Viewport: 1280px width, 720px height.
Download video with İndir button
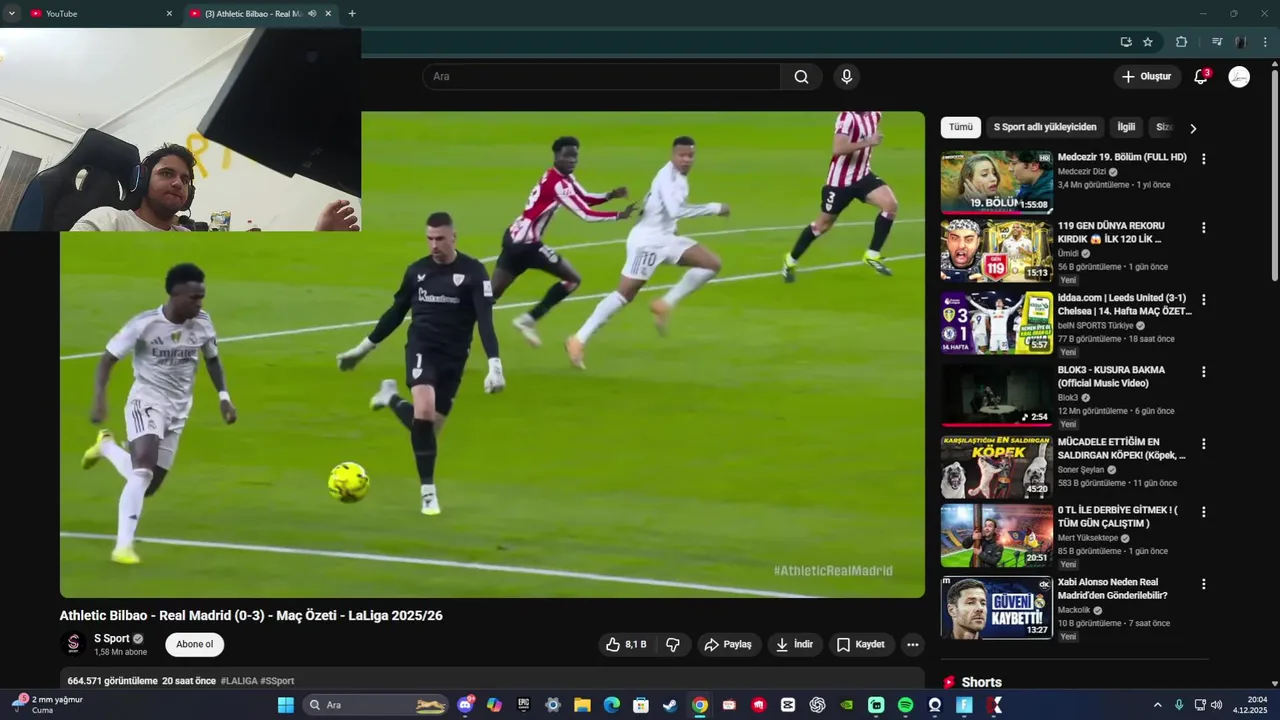[795, 645]
